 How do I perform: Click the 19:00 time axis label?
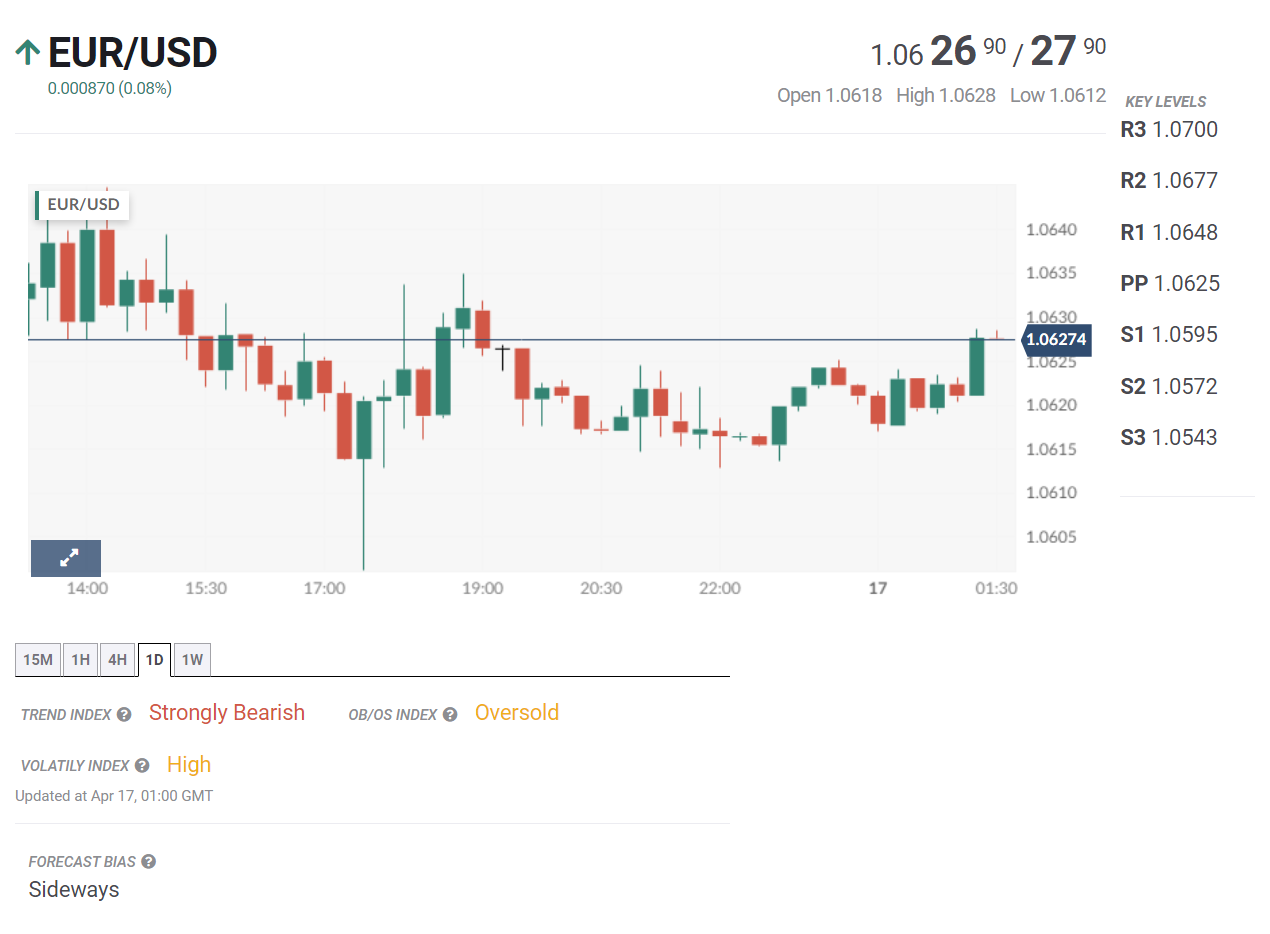482,589
